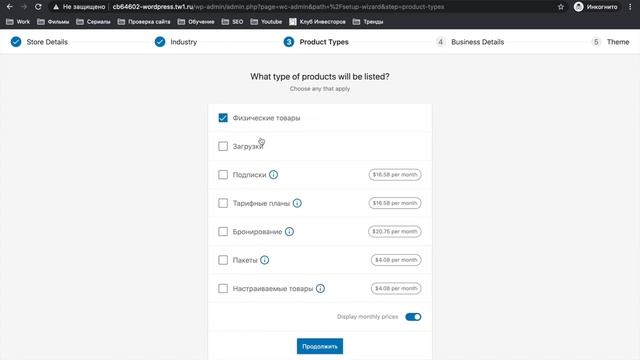Open the Сериалы bookmarks folder
This screenshot has width=640, height=360.
[93, 22]
